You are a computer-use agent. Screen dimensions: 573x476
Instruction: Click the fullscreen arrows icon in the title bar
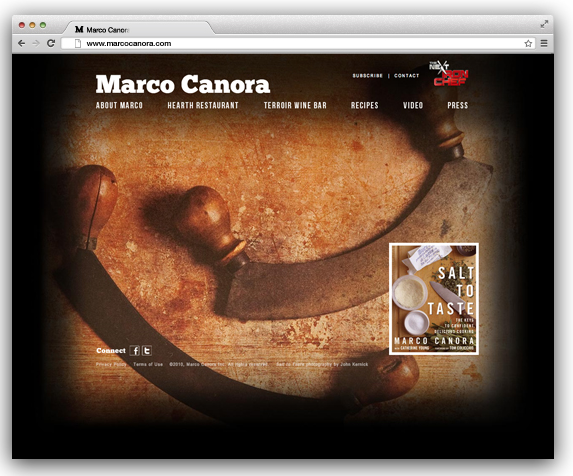pyautogui.click(x=544, y=24)
